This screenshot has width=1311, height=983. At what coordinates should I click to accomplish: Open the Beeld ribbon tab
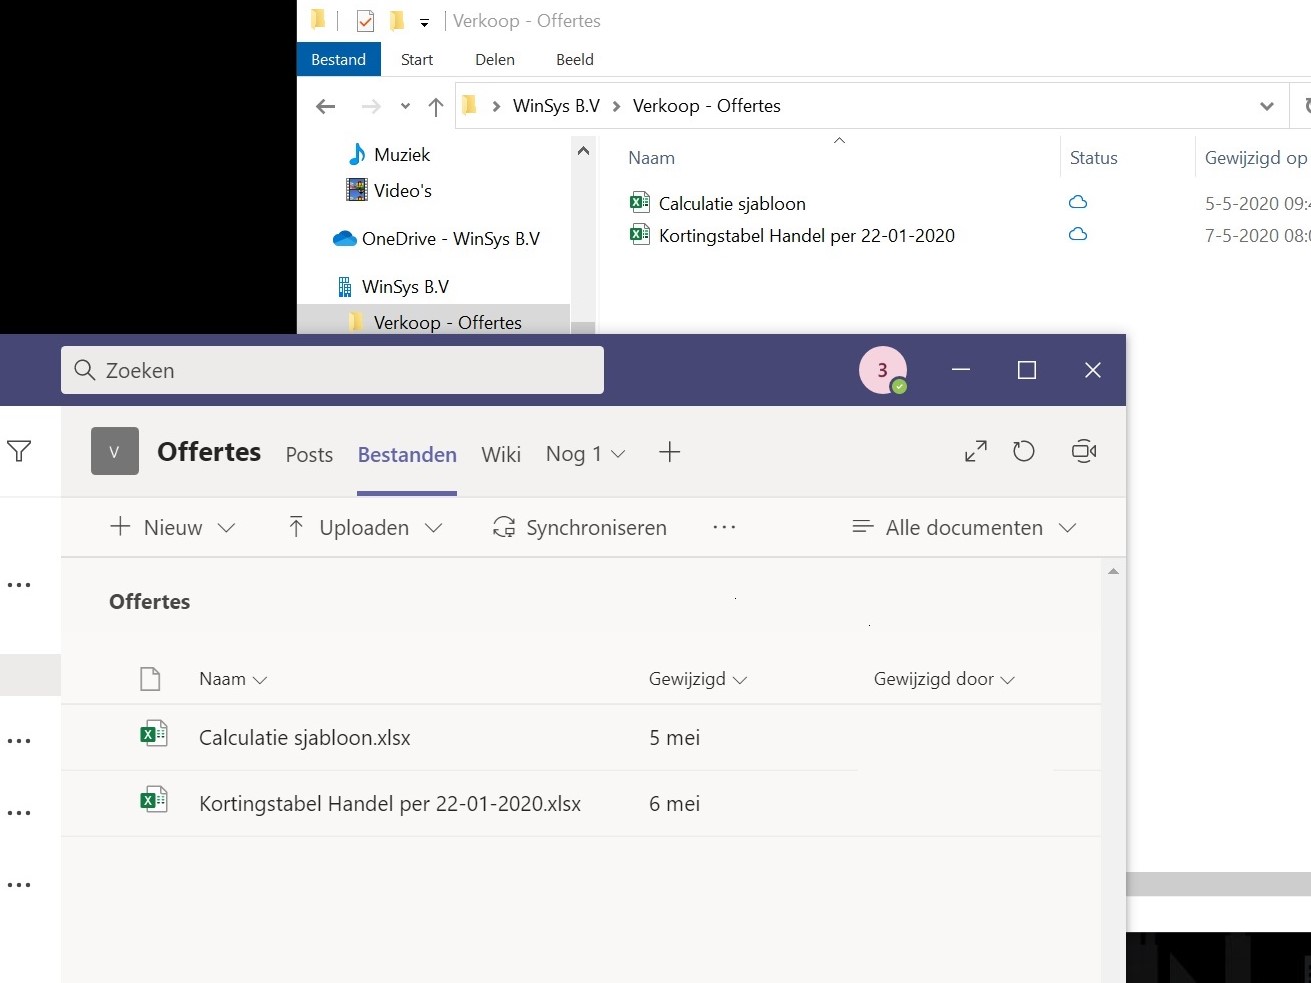(575, 60)
